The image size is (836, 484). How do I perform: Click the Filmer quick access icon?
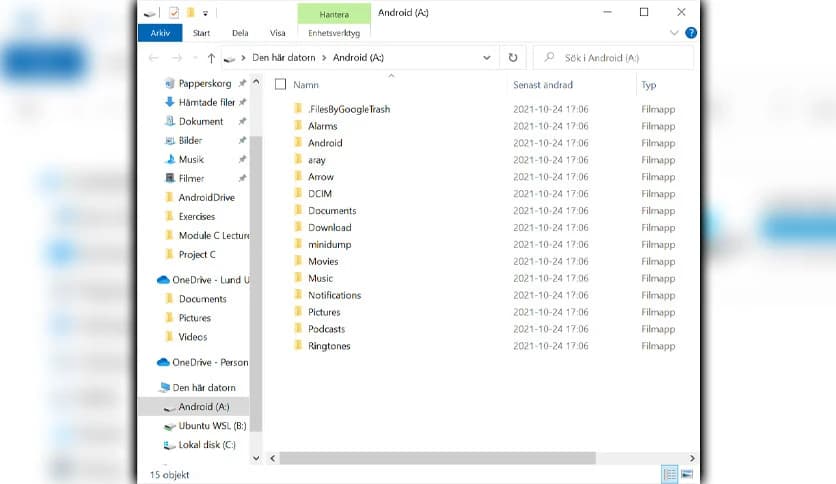pos(170,178)
